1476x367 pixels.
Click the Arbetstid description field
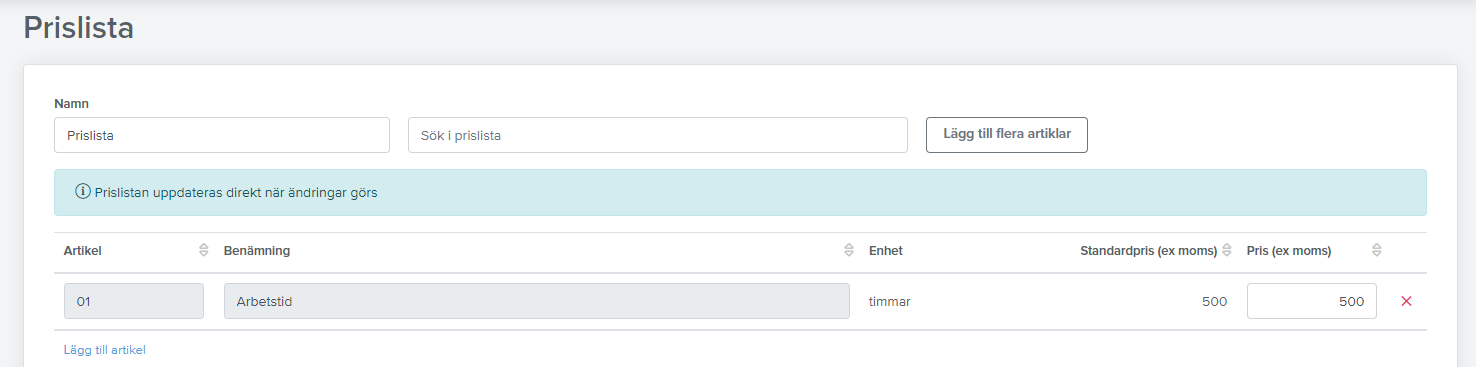tap(537, 301)
